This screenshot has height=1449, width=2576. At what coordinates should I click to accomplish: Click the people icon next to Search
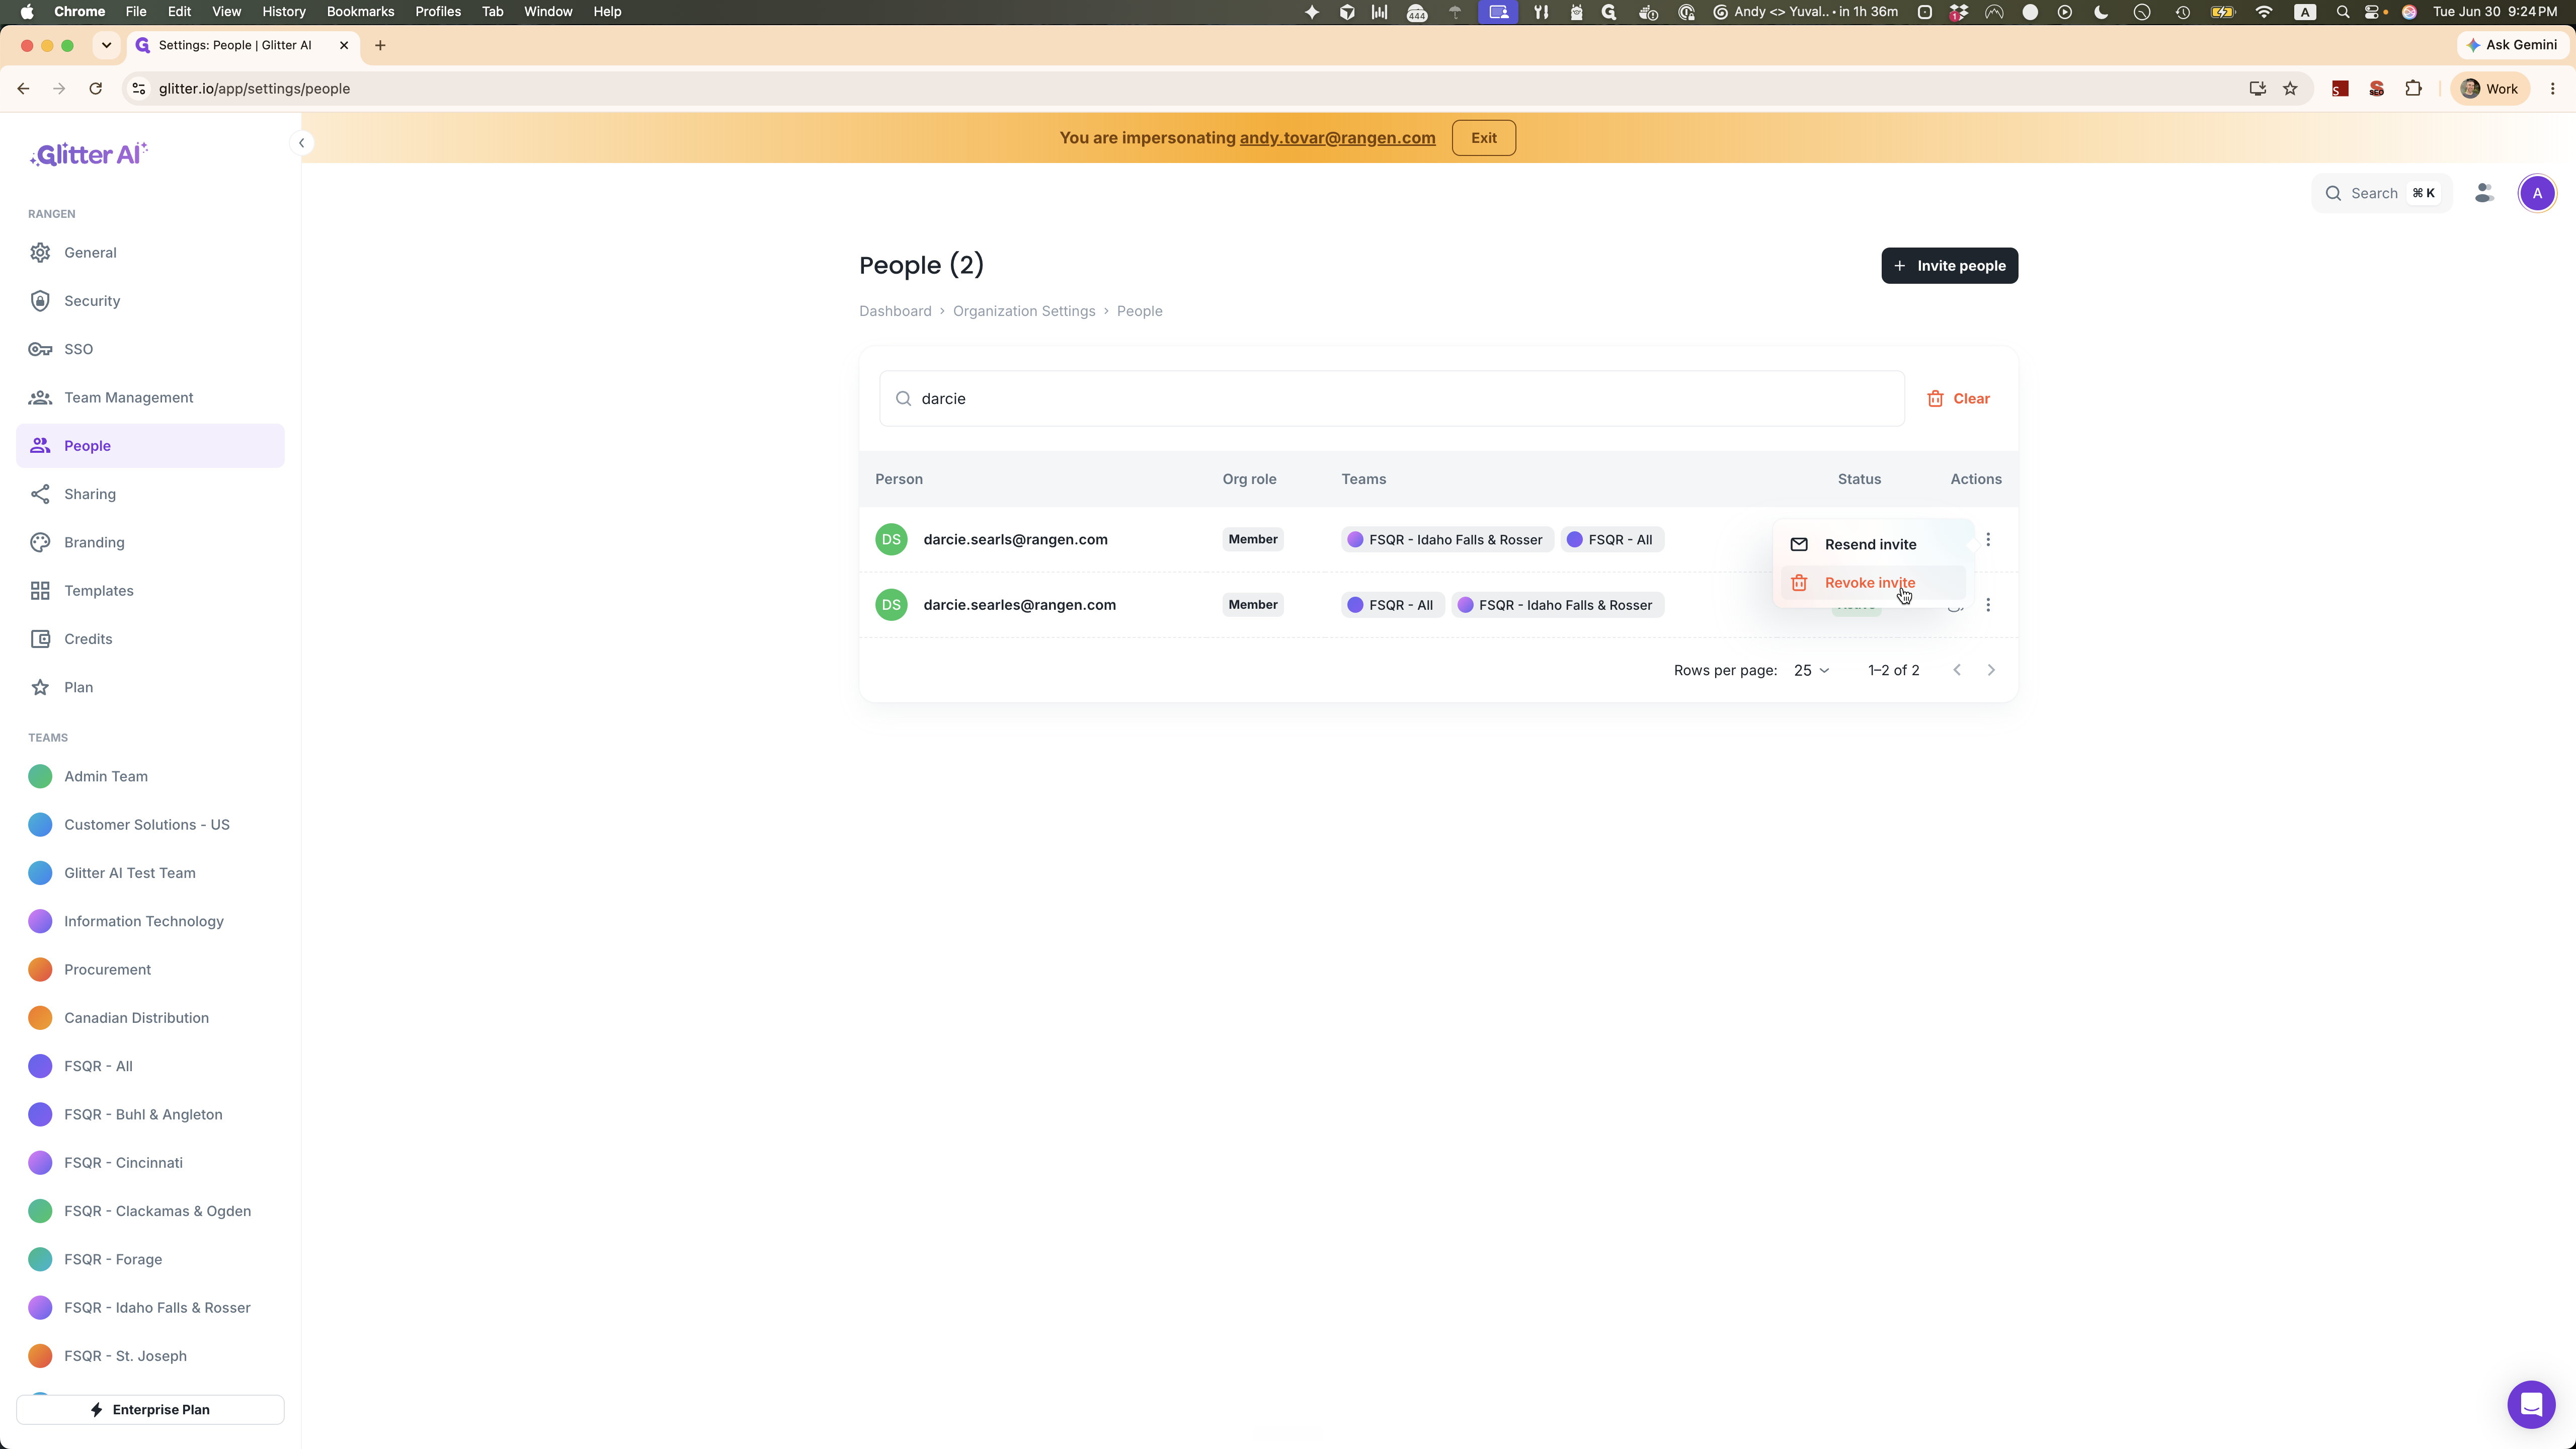[x=2484, y=193]
